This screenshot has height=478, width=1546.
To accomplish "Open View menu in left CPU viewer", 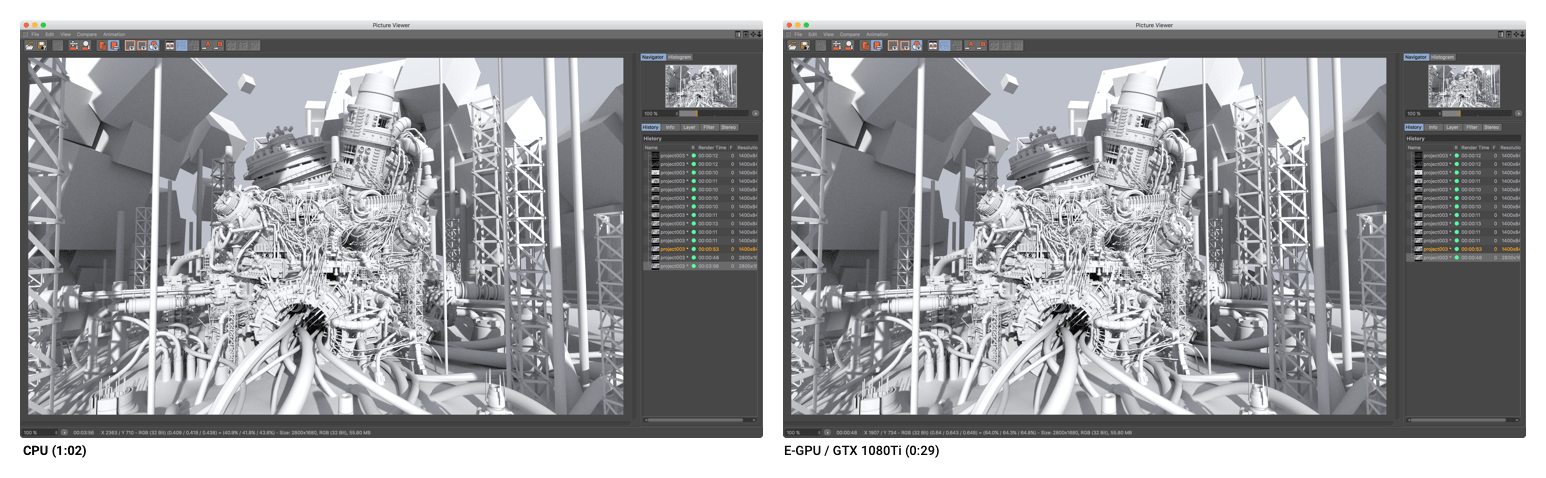I will click(x=65, y=34).
